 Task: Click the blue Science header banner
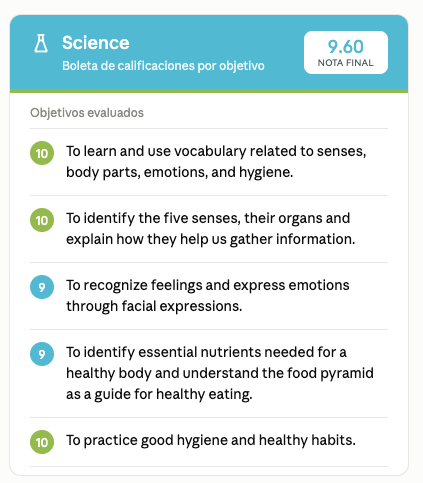(209, 53)
